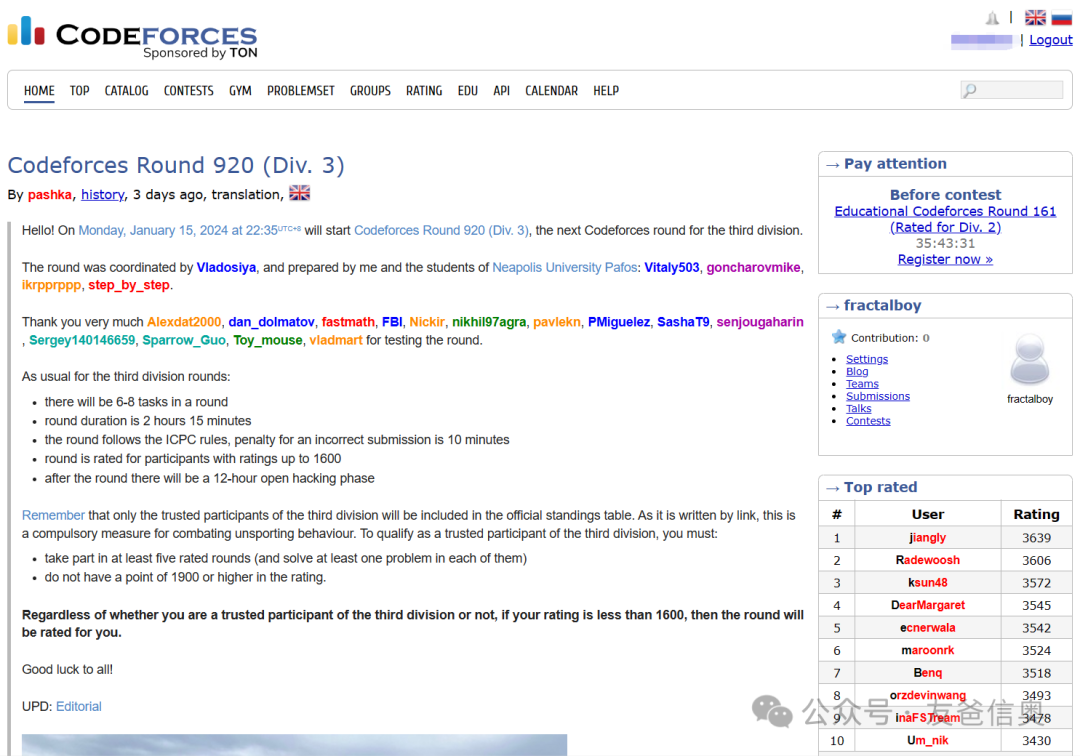This screenshot has height=756, width=1080.
Task: Switch to Russian via Russian flag
Action: (1061, 18)
